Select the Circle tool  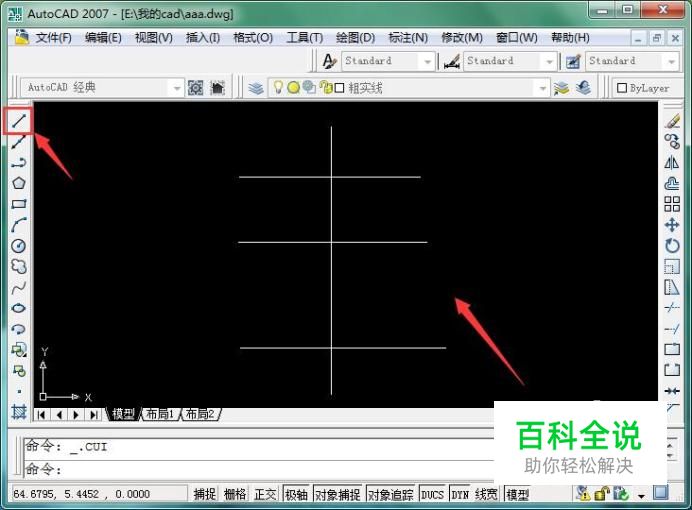click(19, 246)
